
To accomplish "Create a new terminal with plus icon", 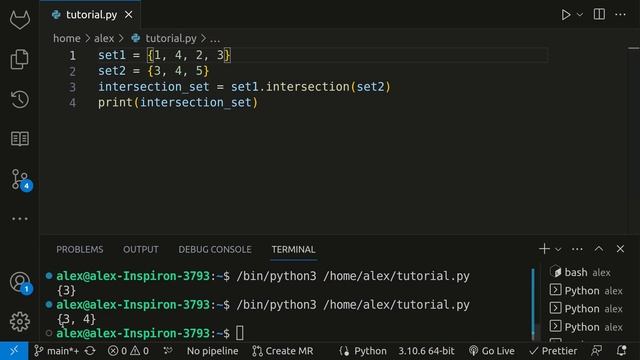I will tap(544, 249).
